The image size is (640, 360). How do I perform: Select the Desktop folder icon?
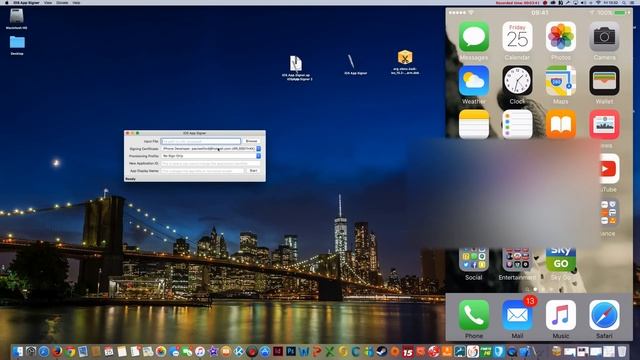pyautogui.click(x=17, y=42)
